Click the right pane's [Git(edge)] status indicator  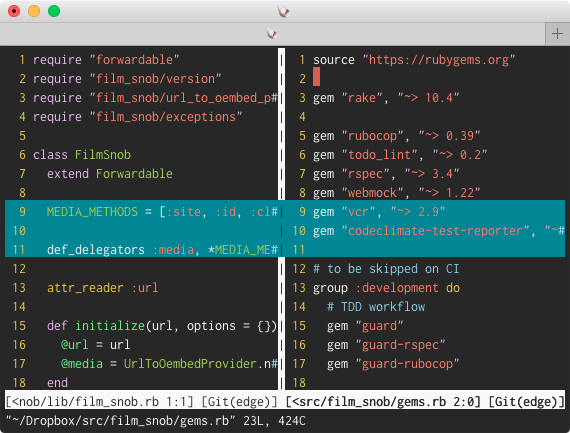click(526, 402)
